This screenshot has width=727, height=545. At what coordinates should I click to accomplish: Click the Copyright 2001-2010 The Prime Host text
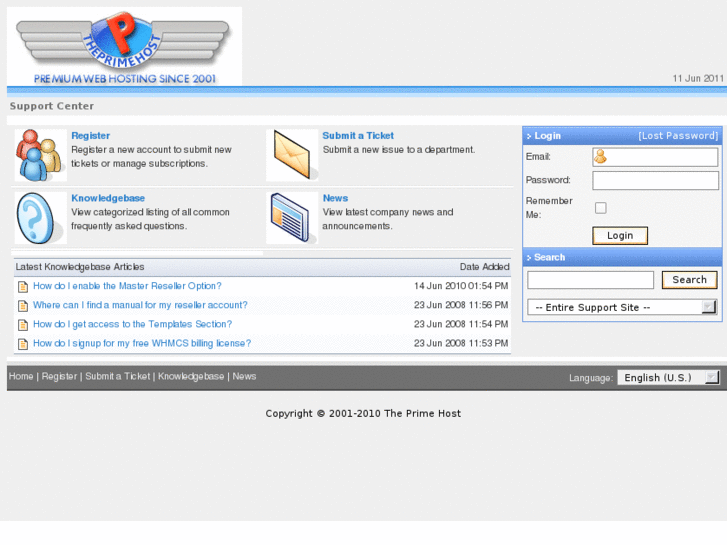(x=363, y=413)
